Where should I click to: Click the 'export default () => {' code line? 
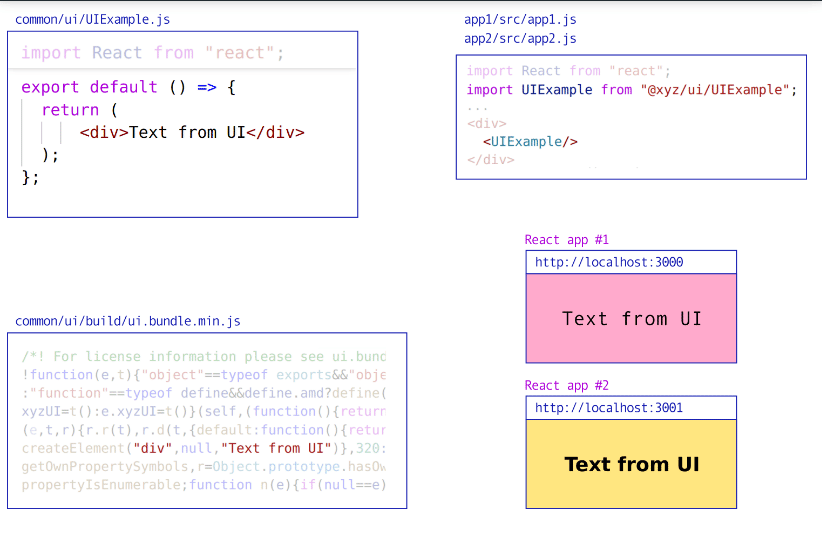tap(128, 87)
